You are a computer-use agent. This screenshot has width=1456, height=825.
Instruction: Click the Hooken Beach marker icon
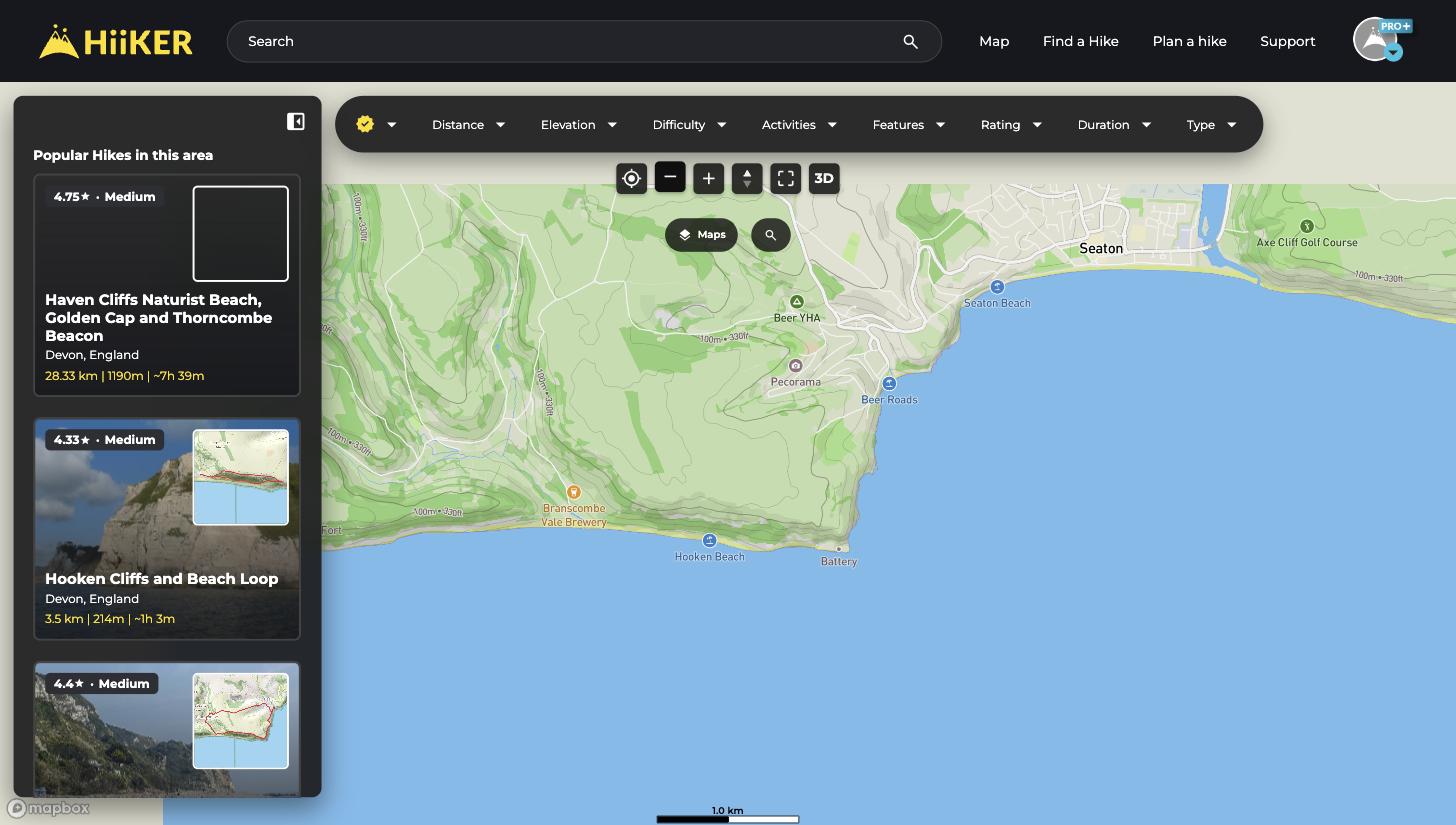710,540
